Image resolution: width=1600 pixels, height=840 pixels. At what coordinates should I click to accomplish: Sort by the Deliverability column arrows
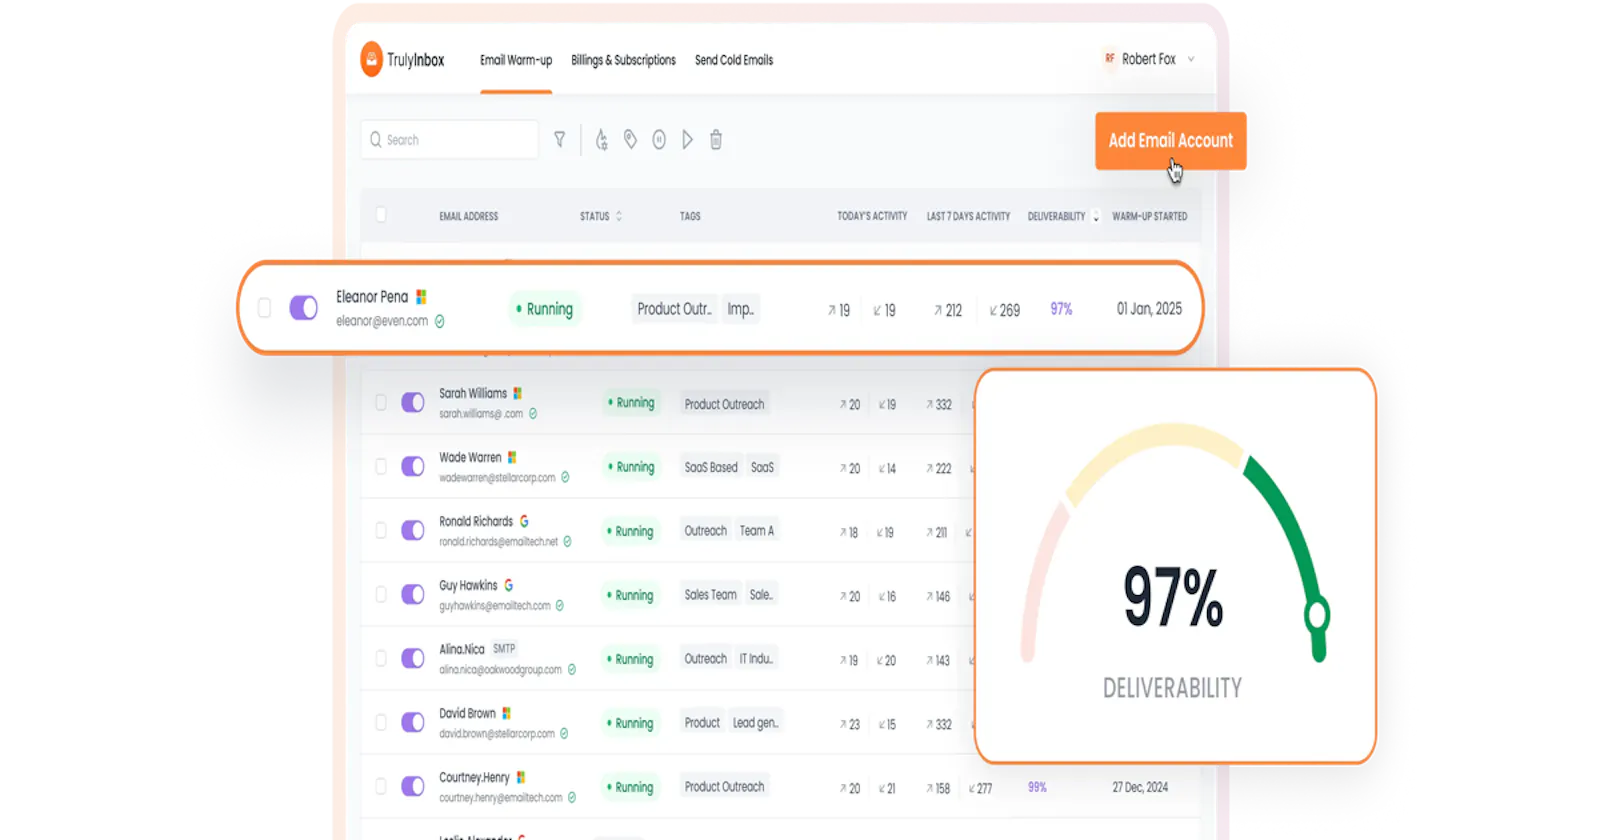pyautogui.click(x=1096, y=216)
